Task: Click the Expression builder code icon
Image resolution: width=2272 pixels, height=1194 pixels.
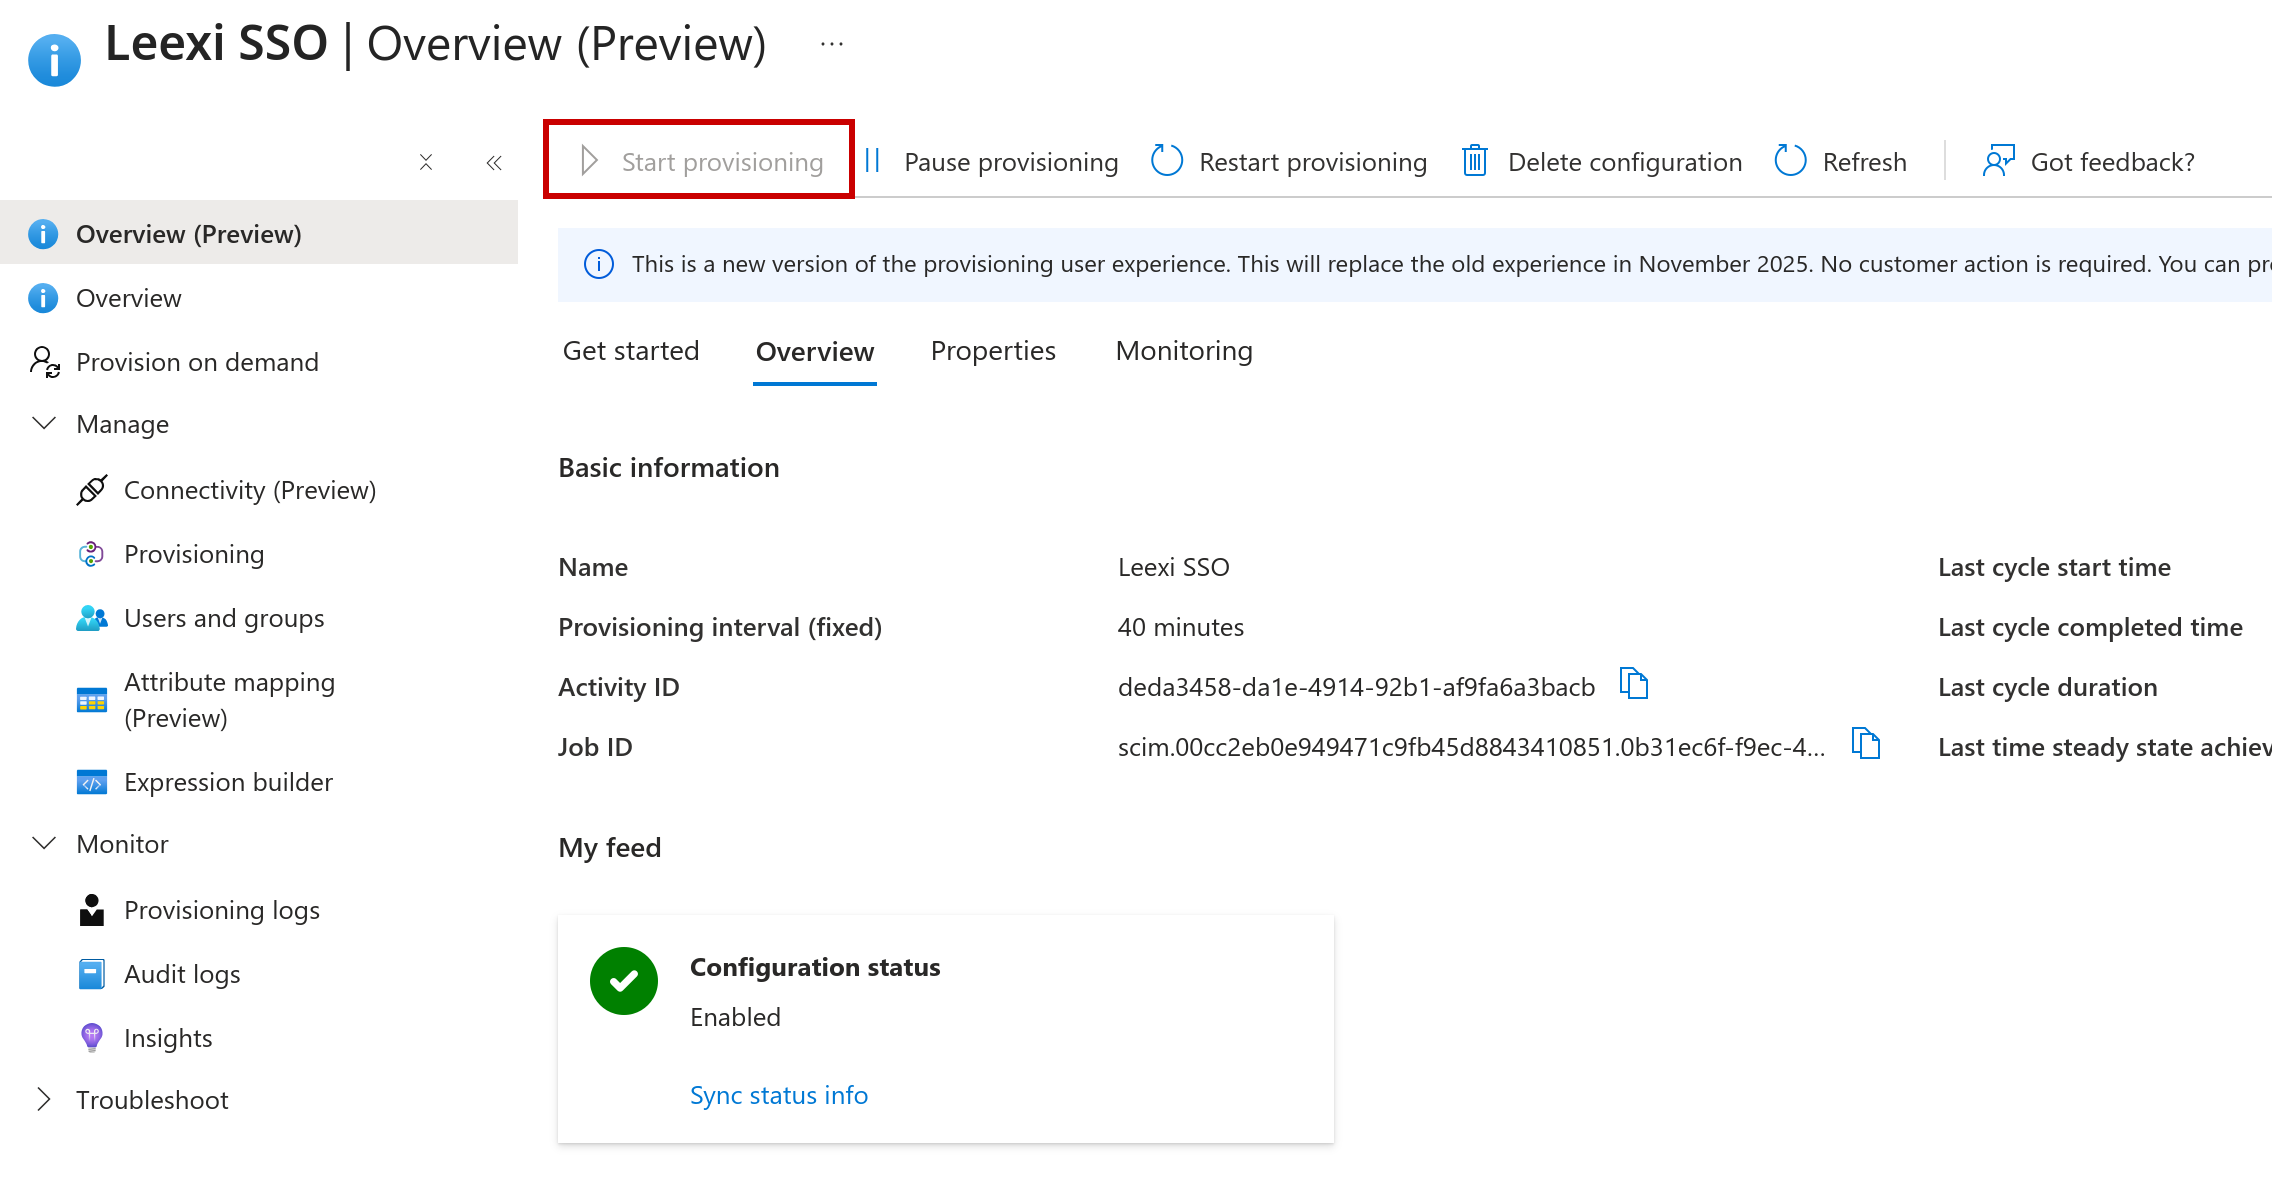Action: tap(92, 782)
